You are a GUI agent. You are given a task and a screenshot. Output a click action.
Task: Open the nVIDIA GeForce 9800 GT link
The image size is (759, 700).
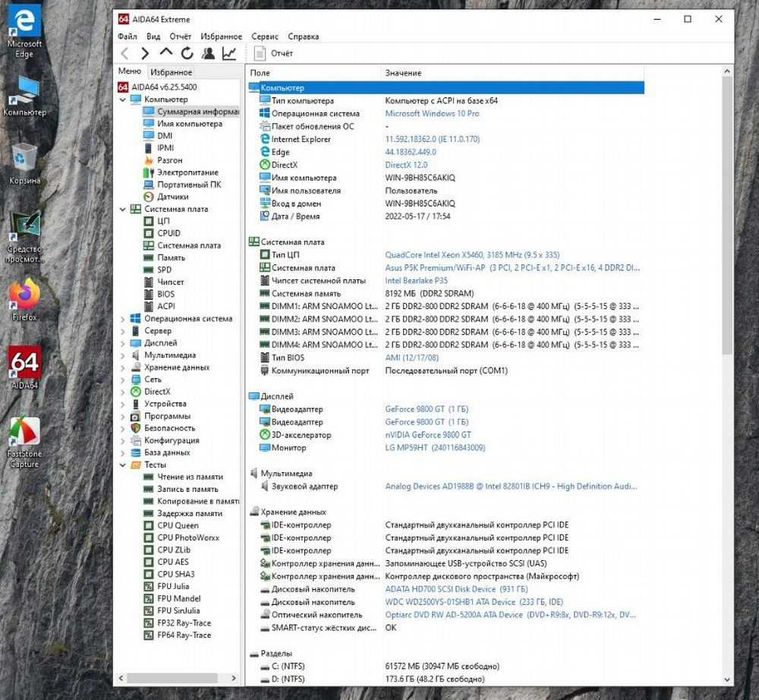click(428, 435)
